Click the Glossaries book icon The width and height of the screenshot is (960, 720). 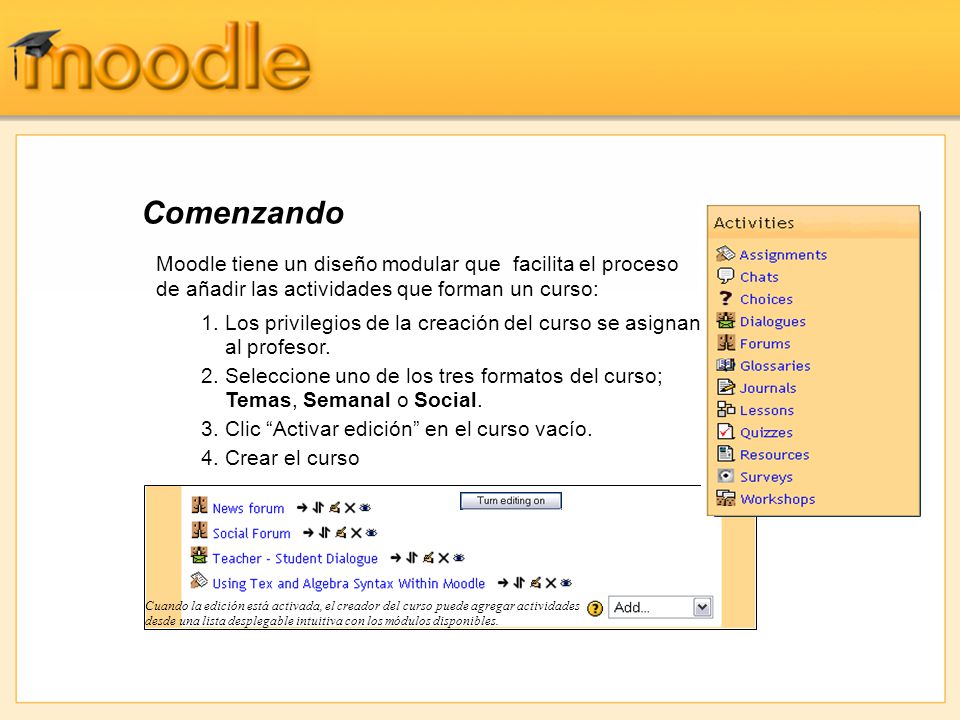[x=726, y=365]
